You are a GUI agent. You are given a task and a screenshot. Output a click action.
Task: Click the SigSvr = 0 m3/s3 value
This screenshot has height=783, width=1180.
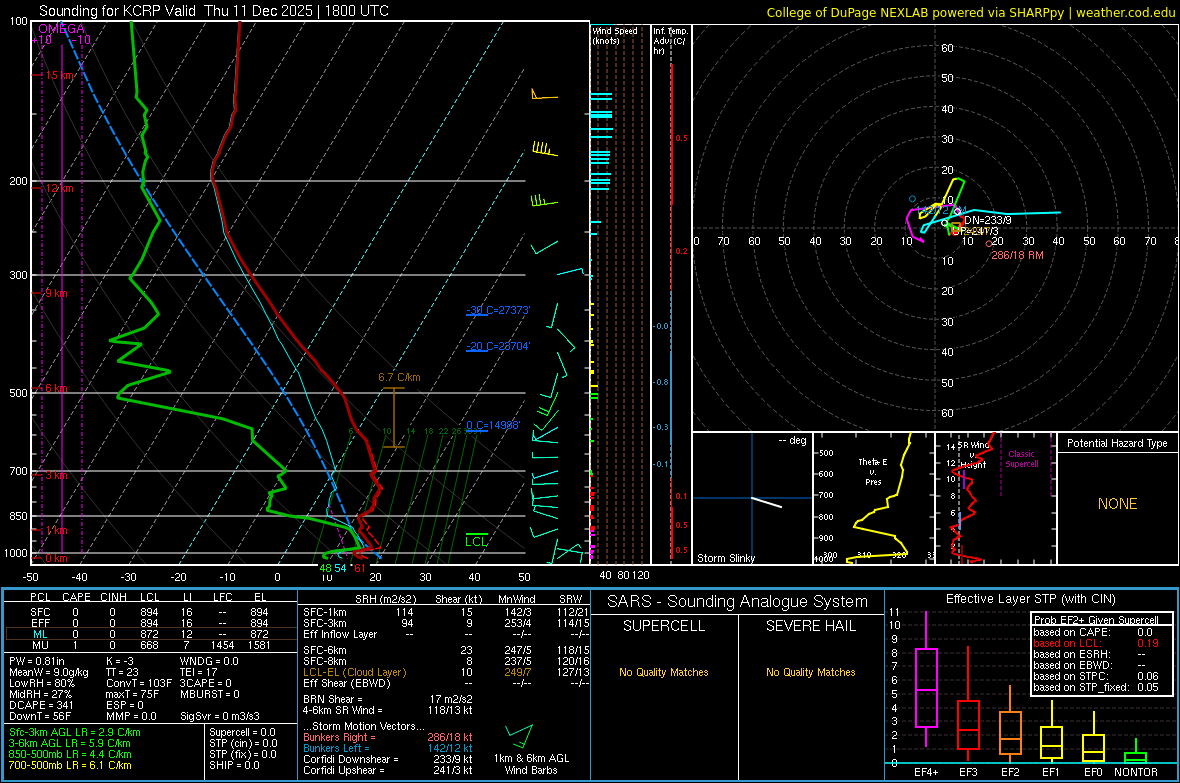pos(220,716)
